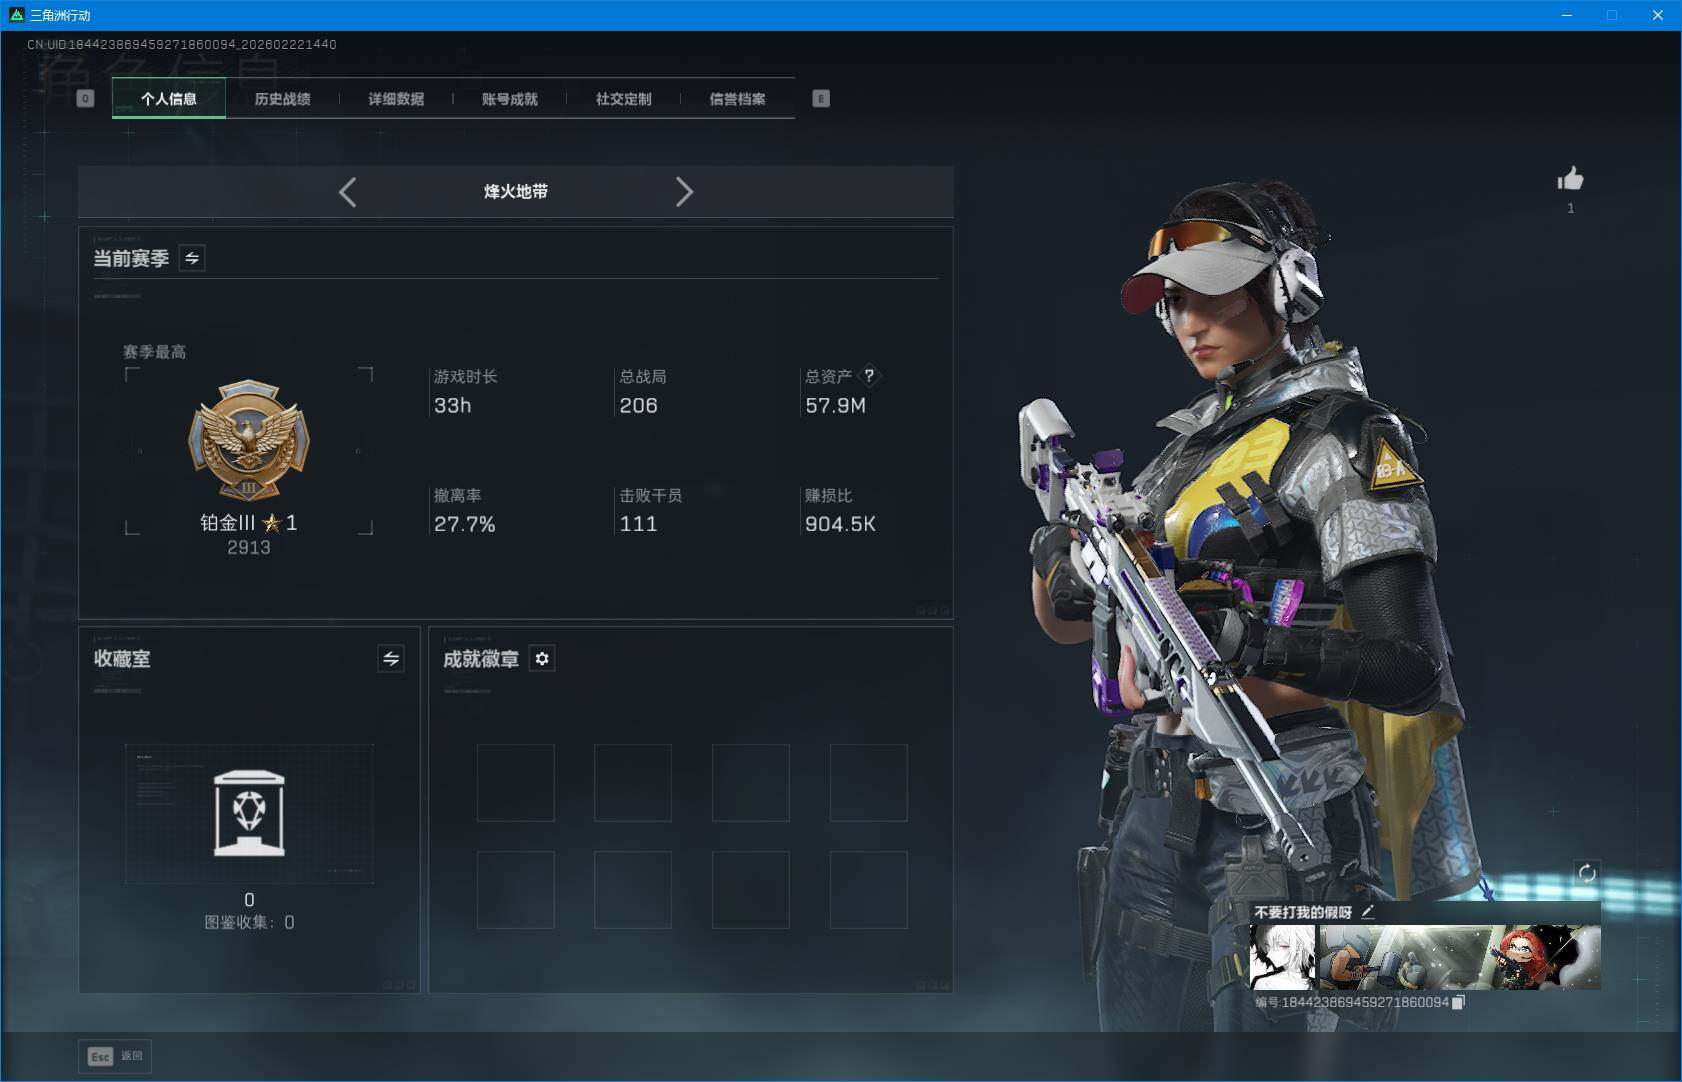Screen dimensions: 1682x1082
Task: Close the 三角洲行动 window
Action: [x=1657, y=15]
